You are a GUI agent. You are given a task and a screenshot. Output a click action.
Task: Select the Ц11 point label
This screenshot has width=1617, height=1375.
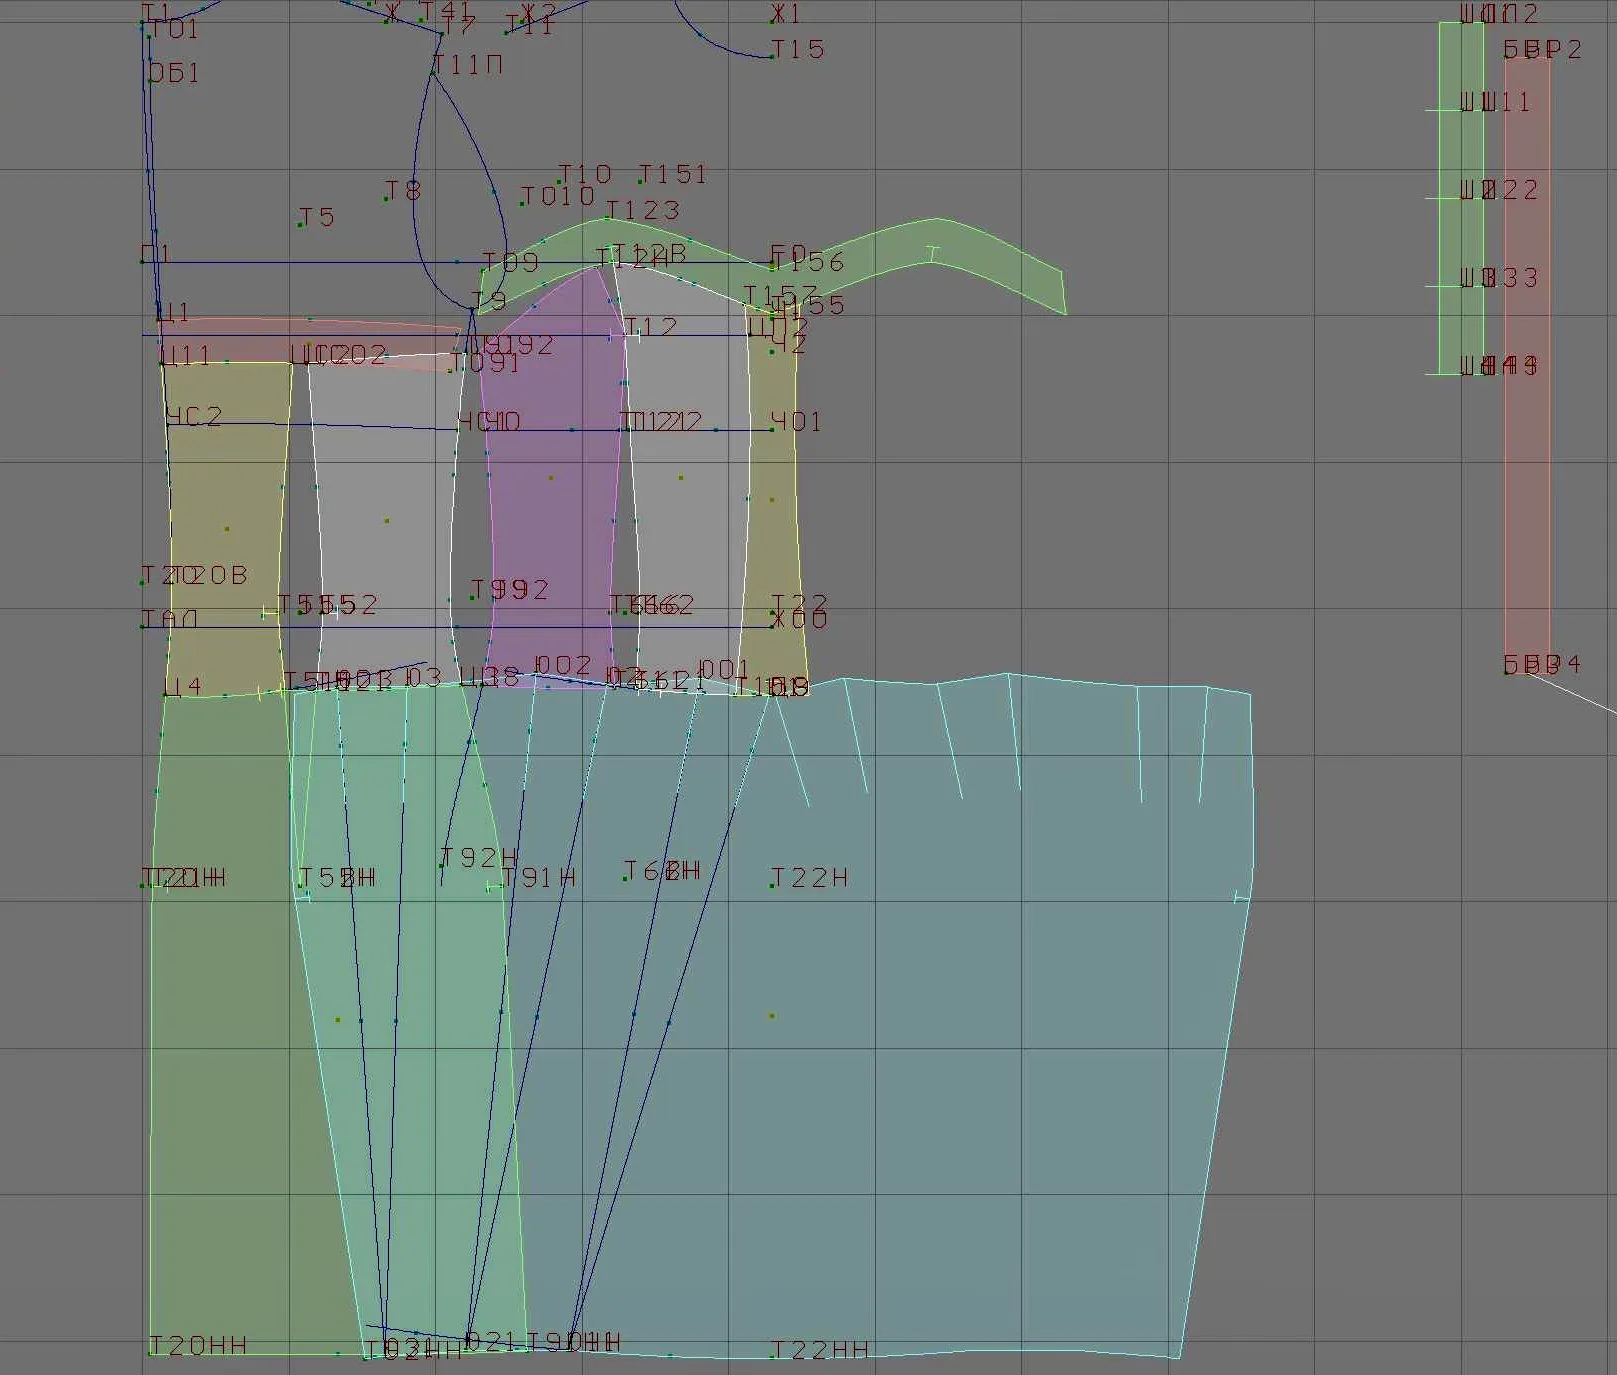point(186,355)
